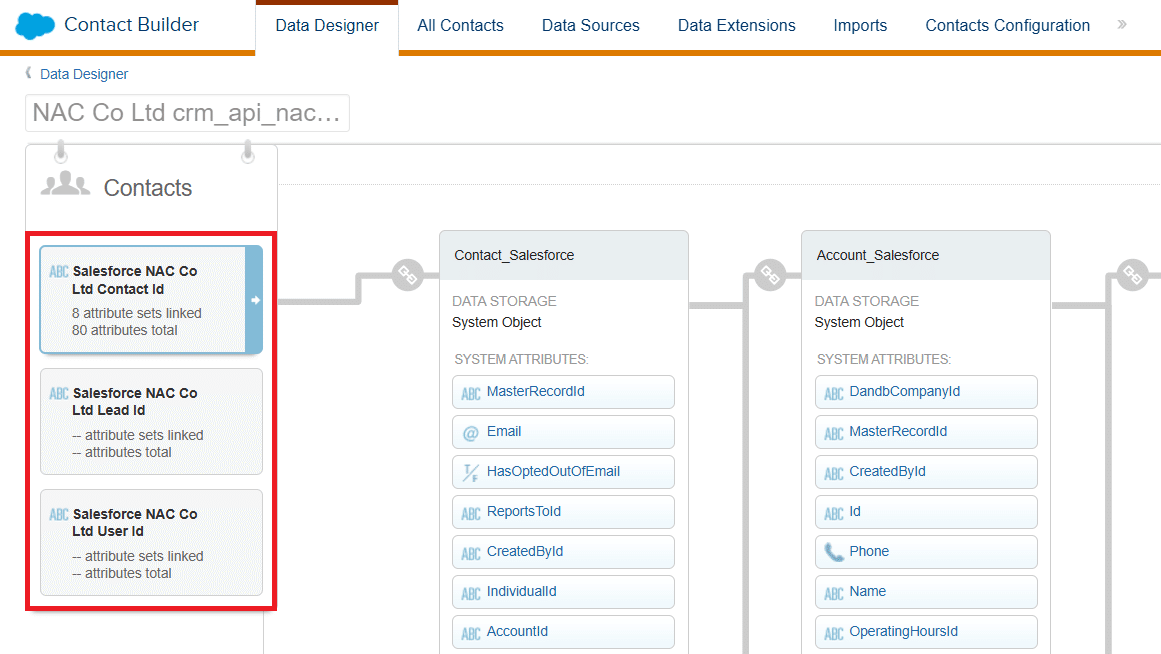The height and width of the screenshot is (654, 1161).
Task: Click ABC icon on User Id card
Action: tap(58, 515)
